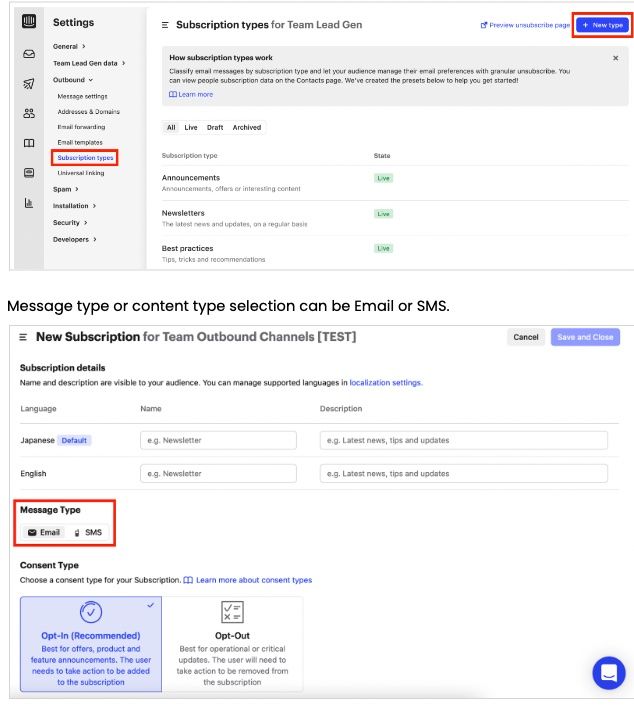
Task: Click English Name input field
Action: [x=218, y=474]
